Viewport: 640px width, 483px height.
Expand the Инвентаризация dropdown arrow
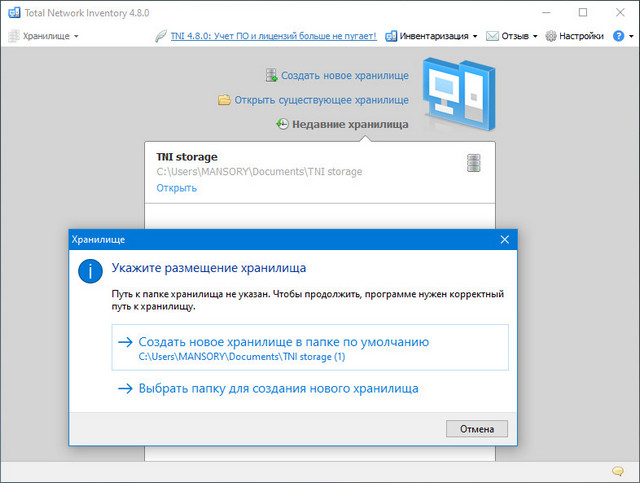475,36
